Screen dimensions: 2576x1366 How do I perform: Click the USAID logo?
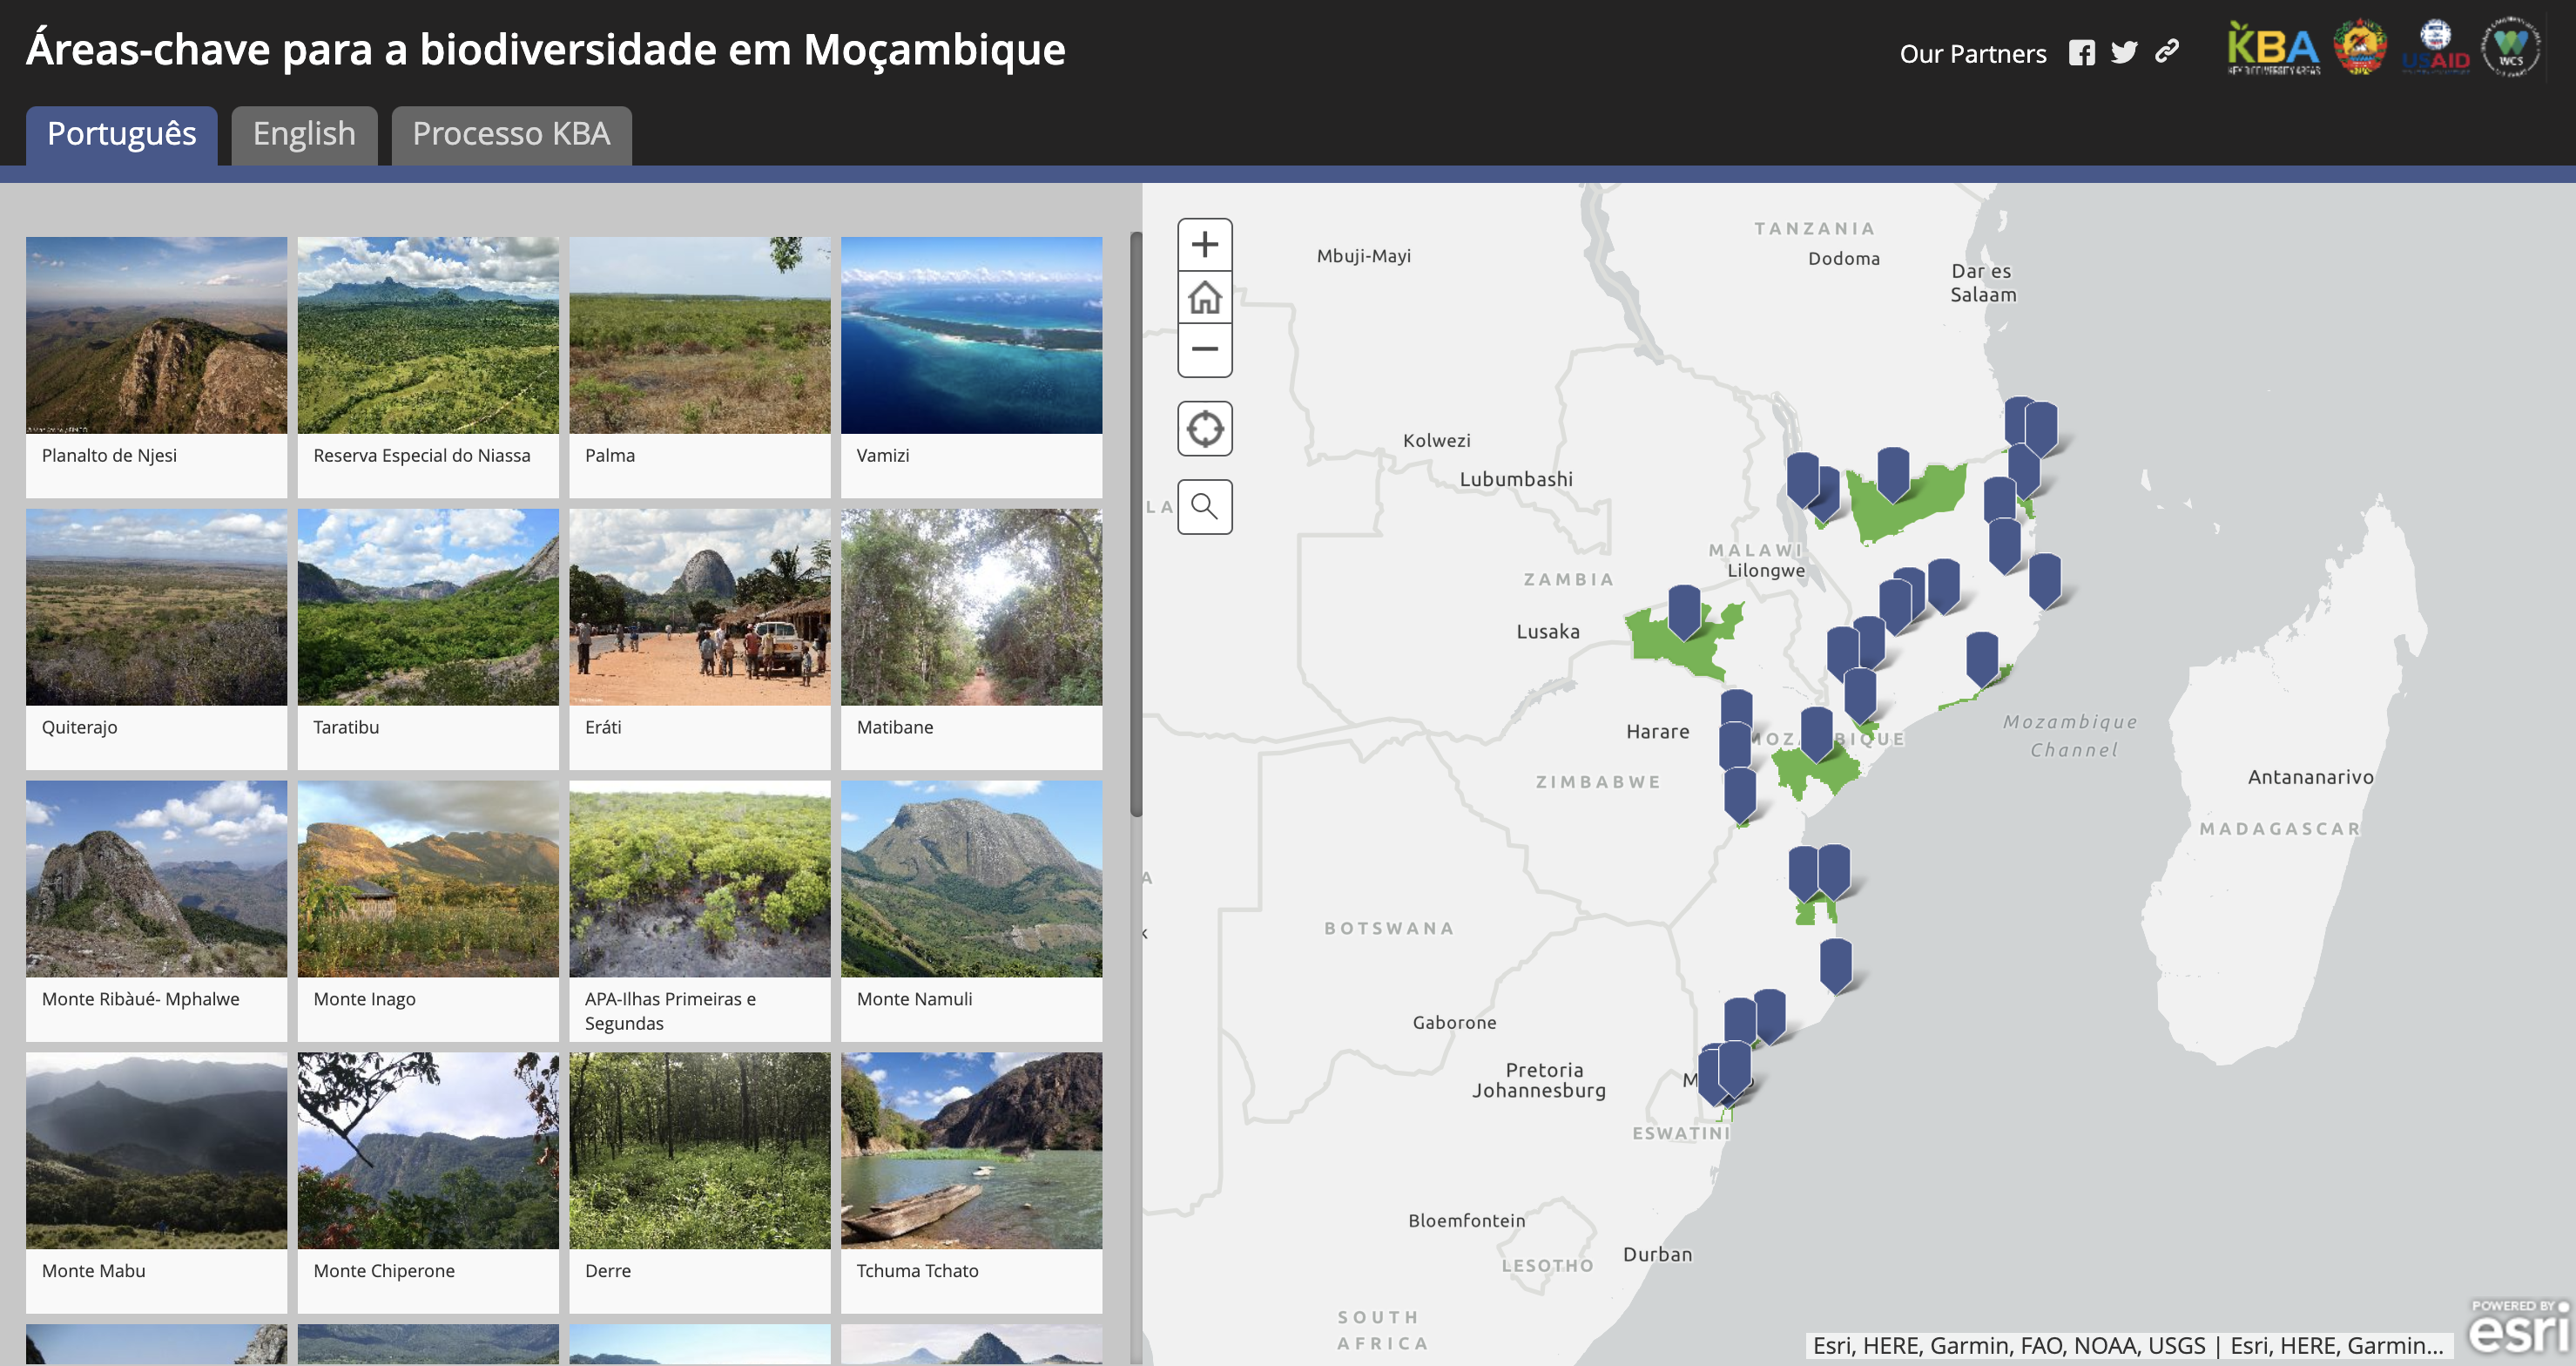point(2435,48)
